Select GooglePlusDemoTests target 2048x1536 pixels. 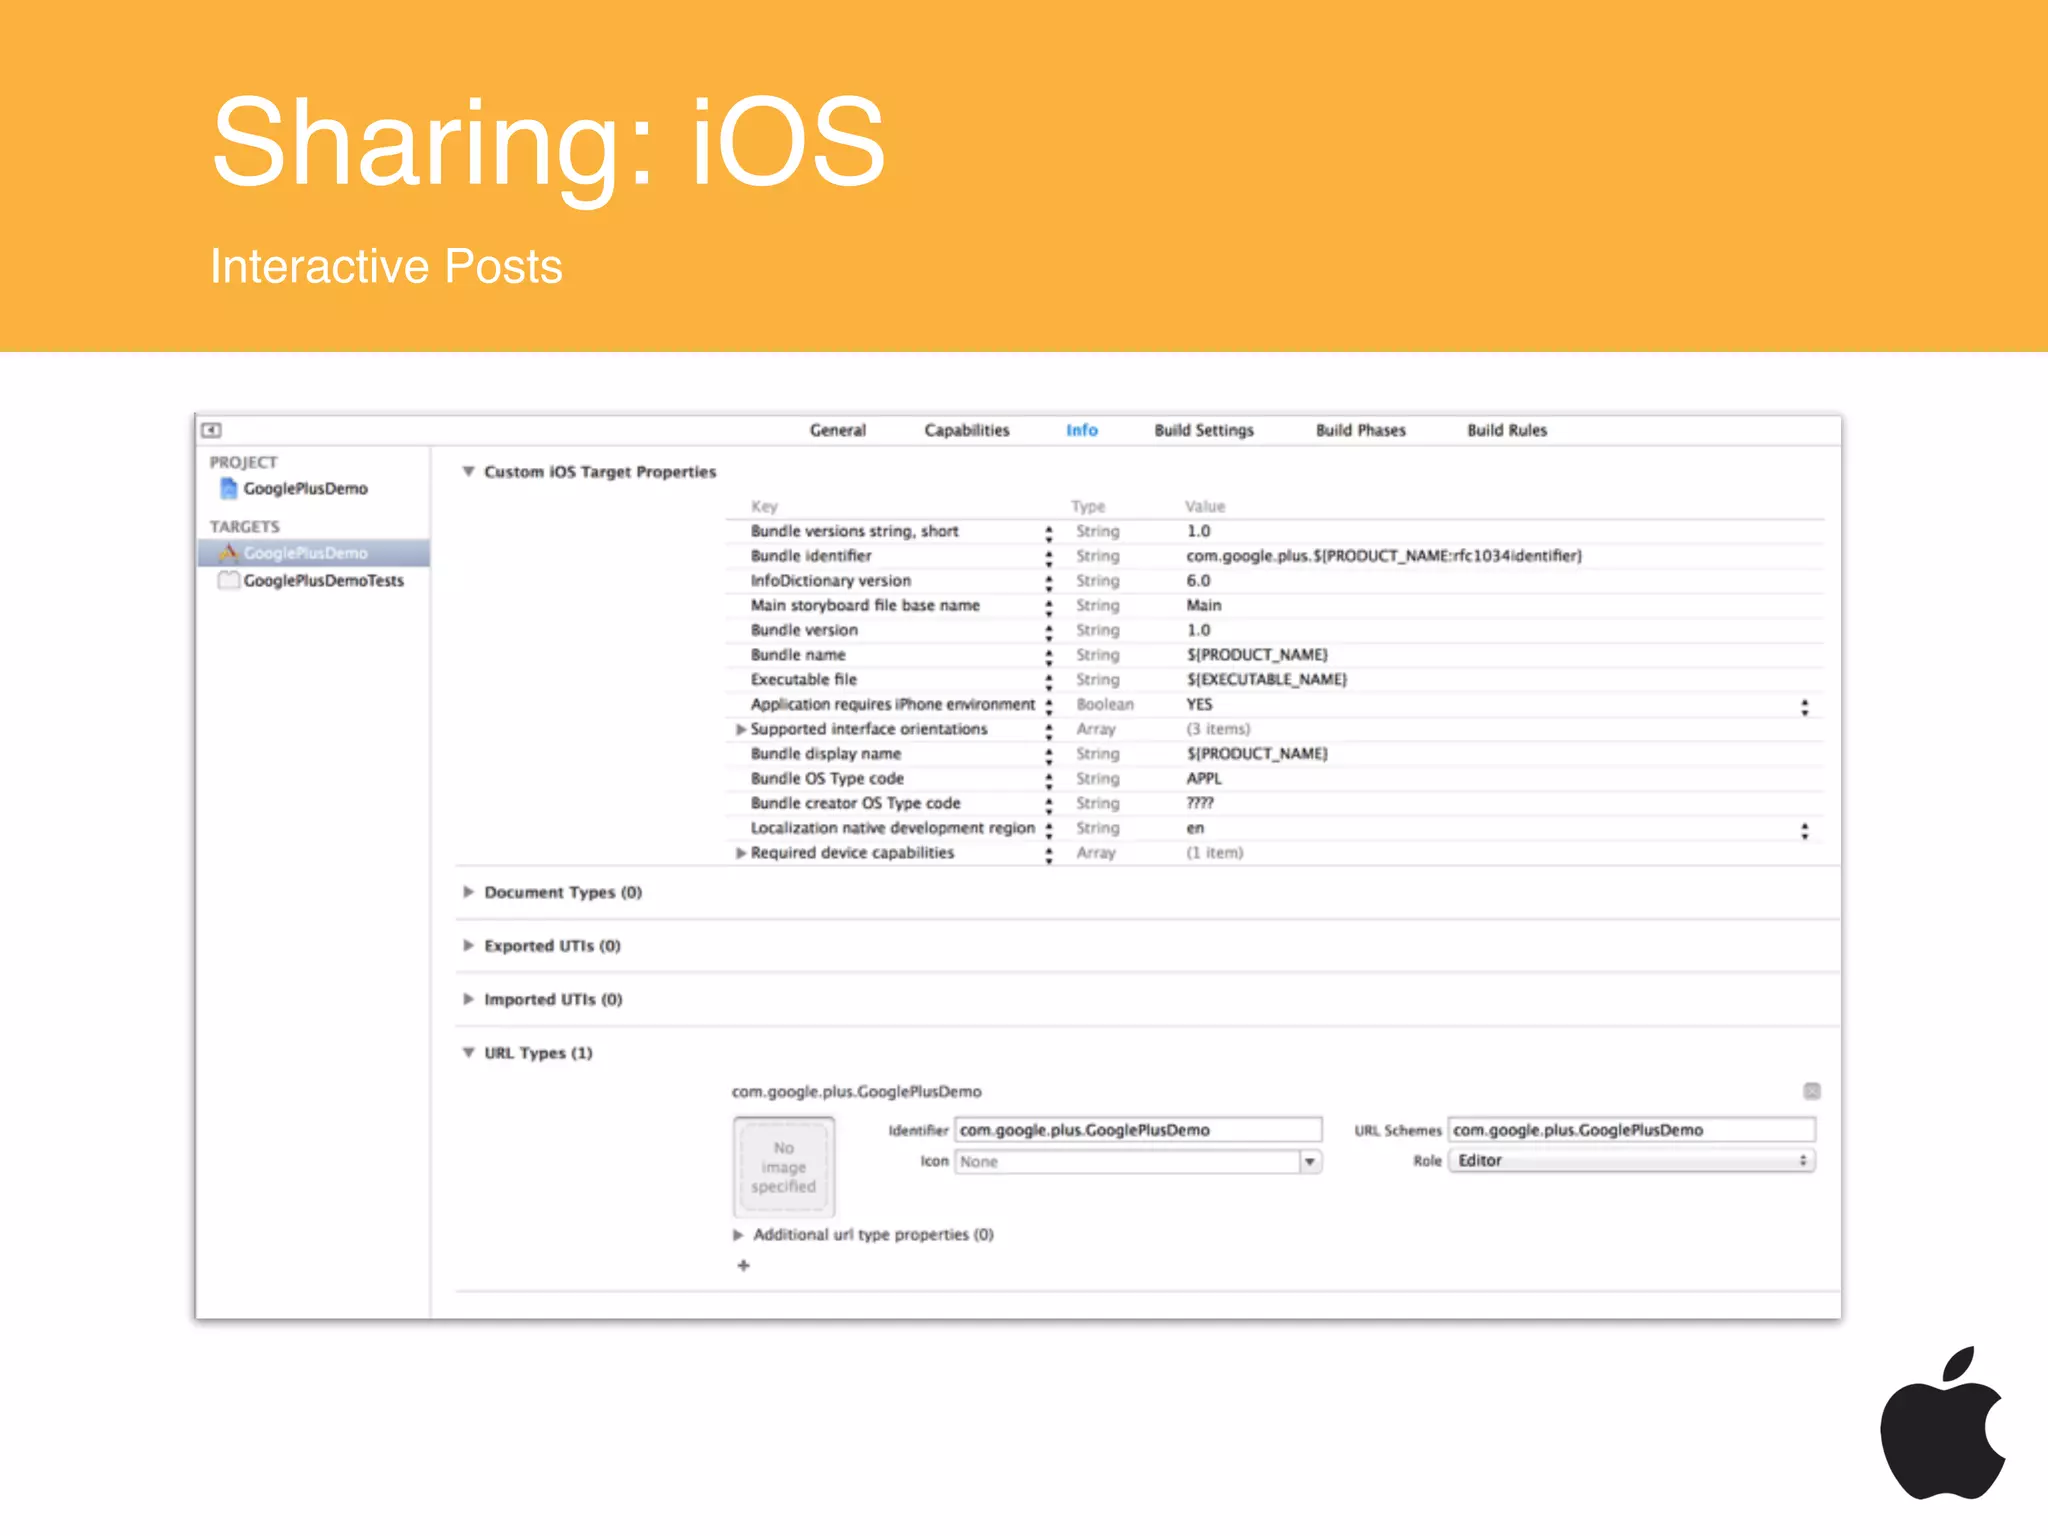click(x=324, y=580)
